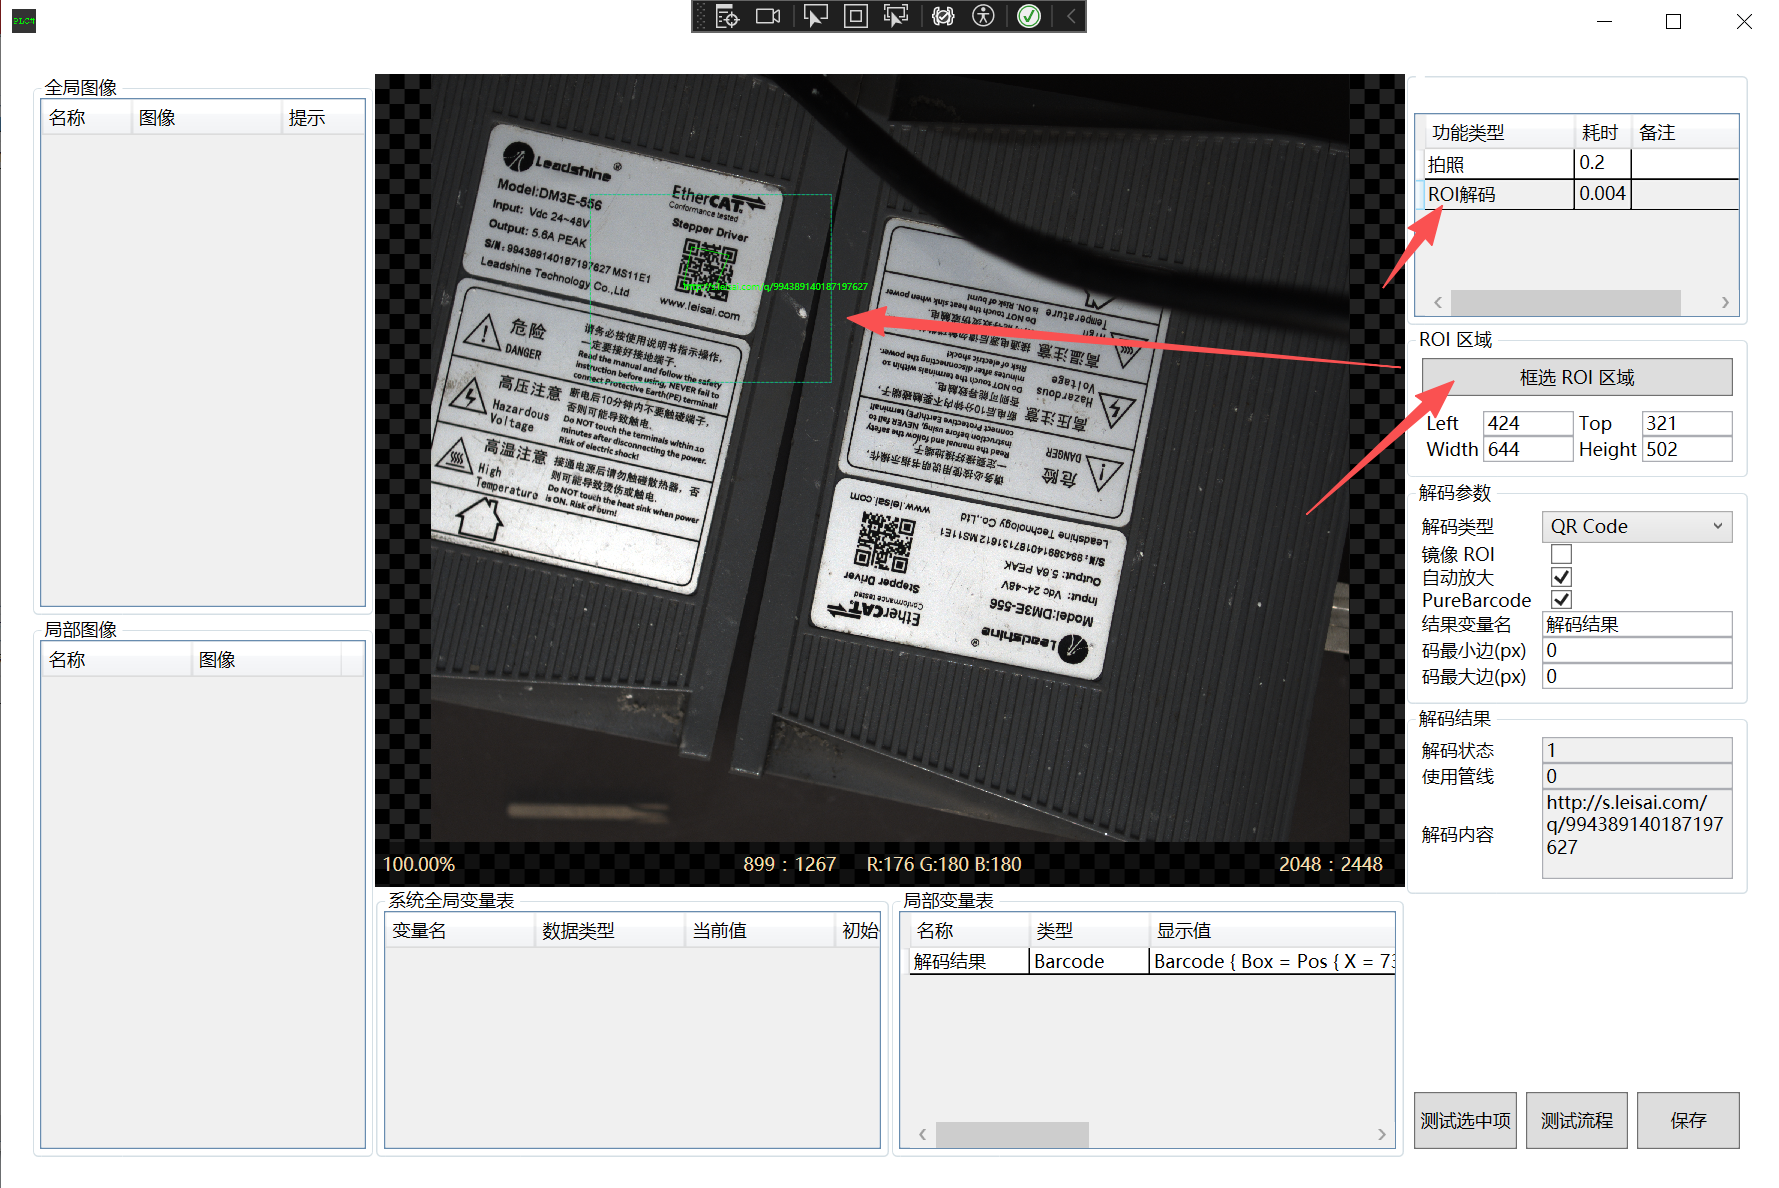Collapse the debug toolbar with the chevron

1071,16
